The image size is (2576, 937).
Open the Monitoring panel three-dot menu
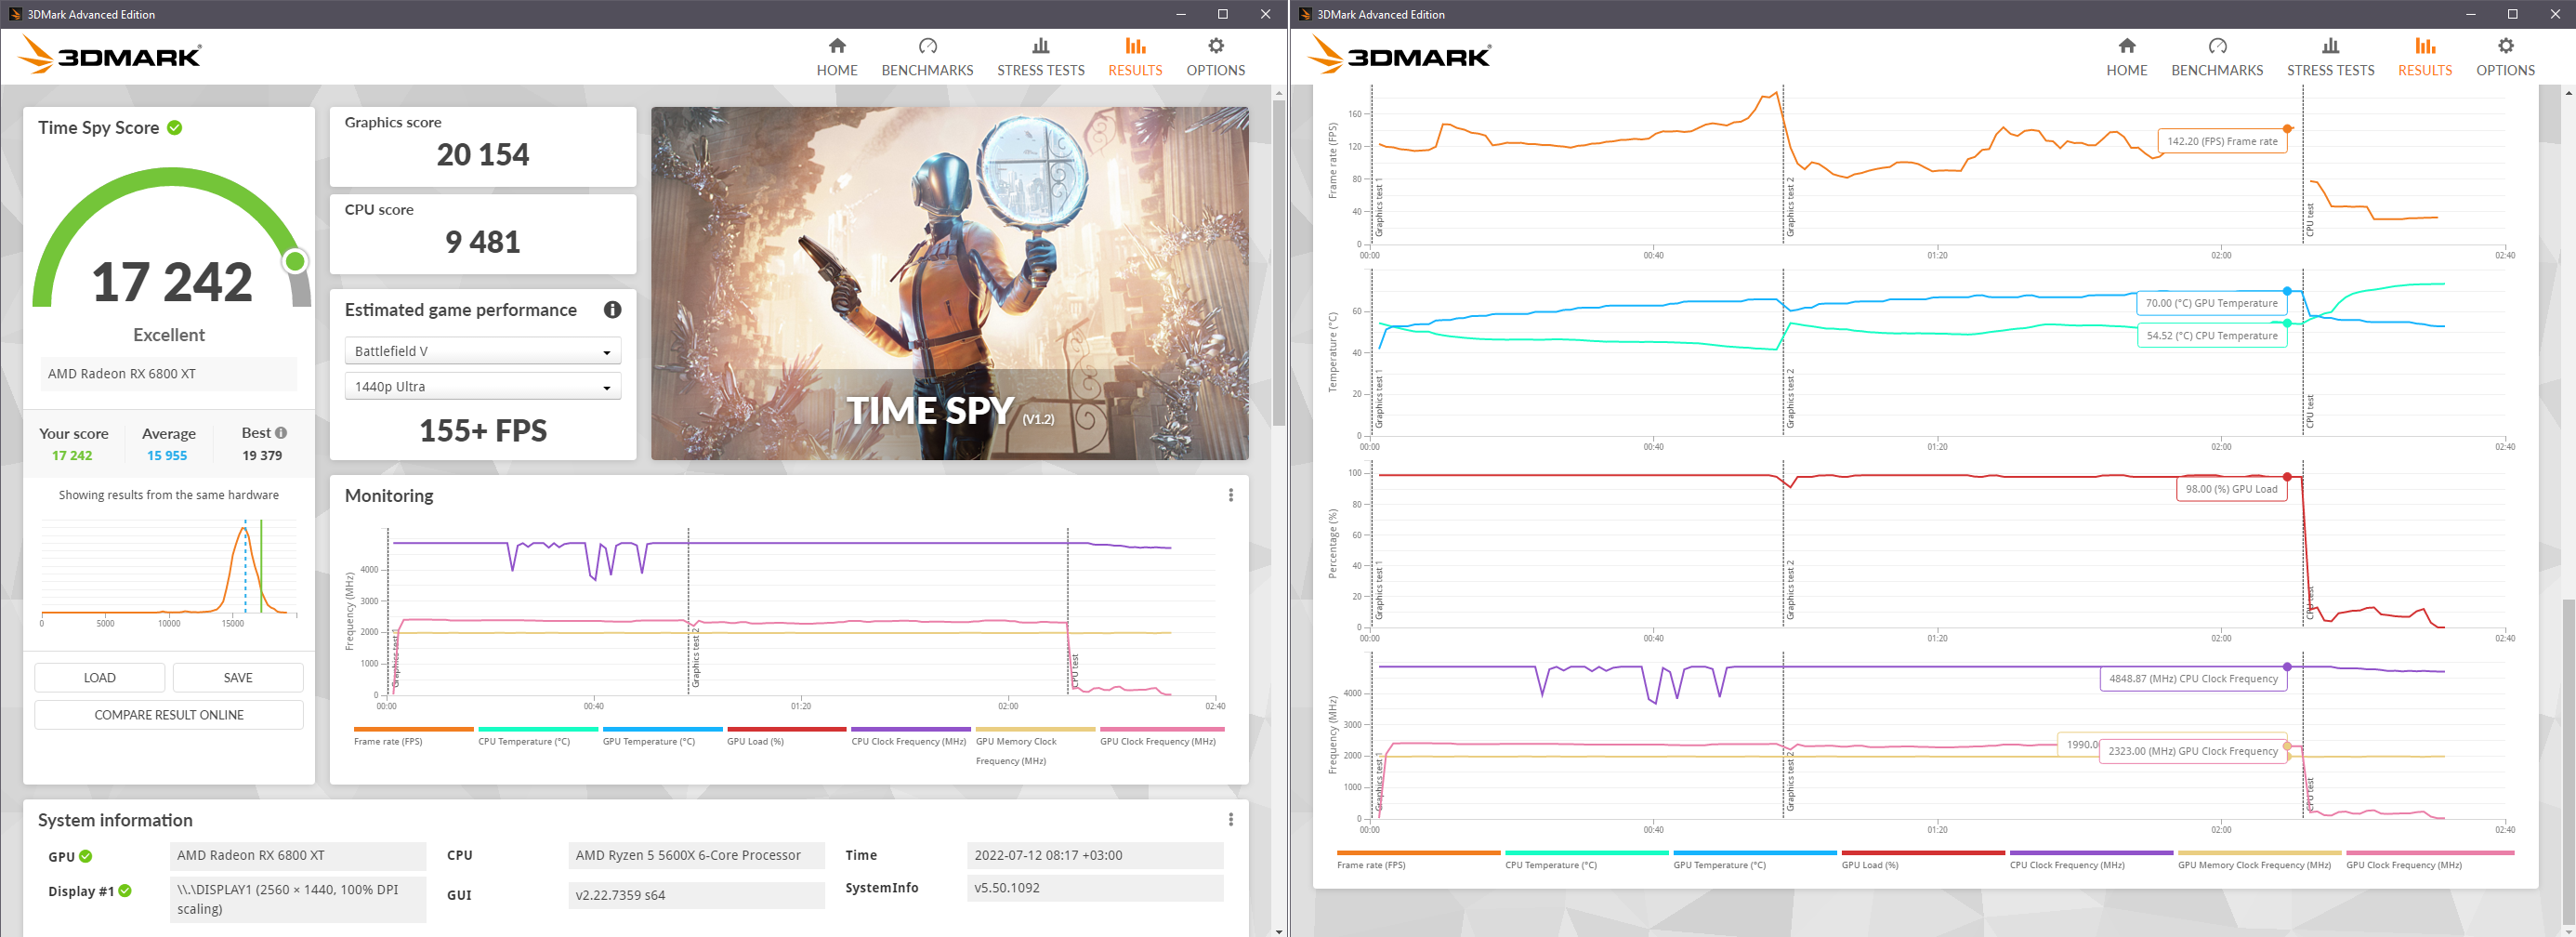tap(1231, 496)
